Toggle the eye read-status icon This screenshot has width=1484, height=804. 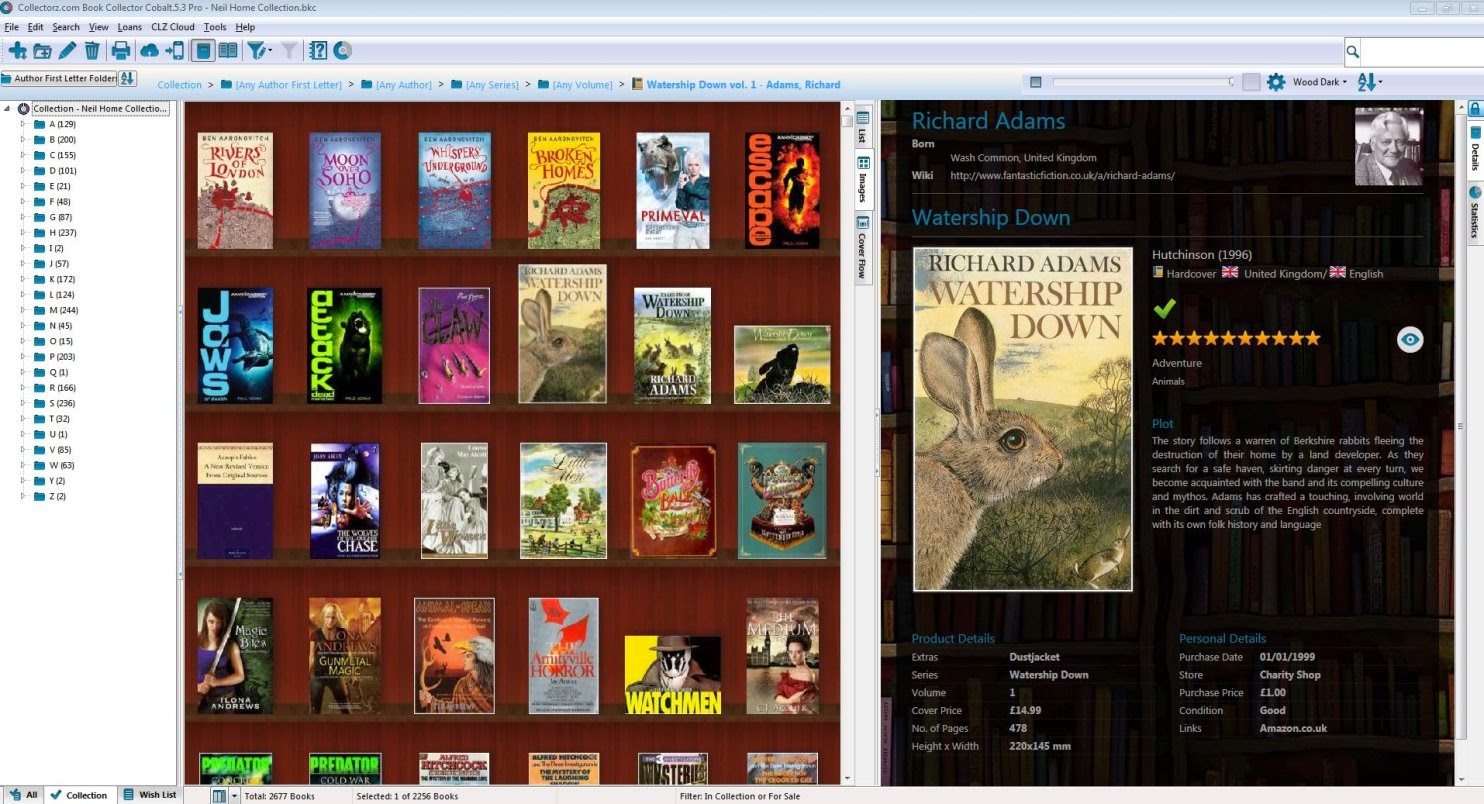coord(1410,340)
